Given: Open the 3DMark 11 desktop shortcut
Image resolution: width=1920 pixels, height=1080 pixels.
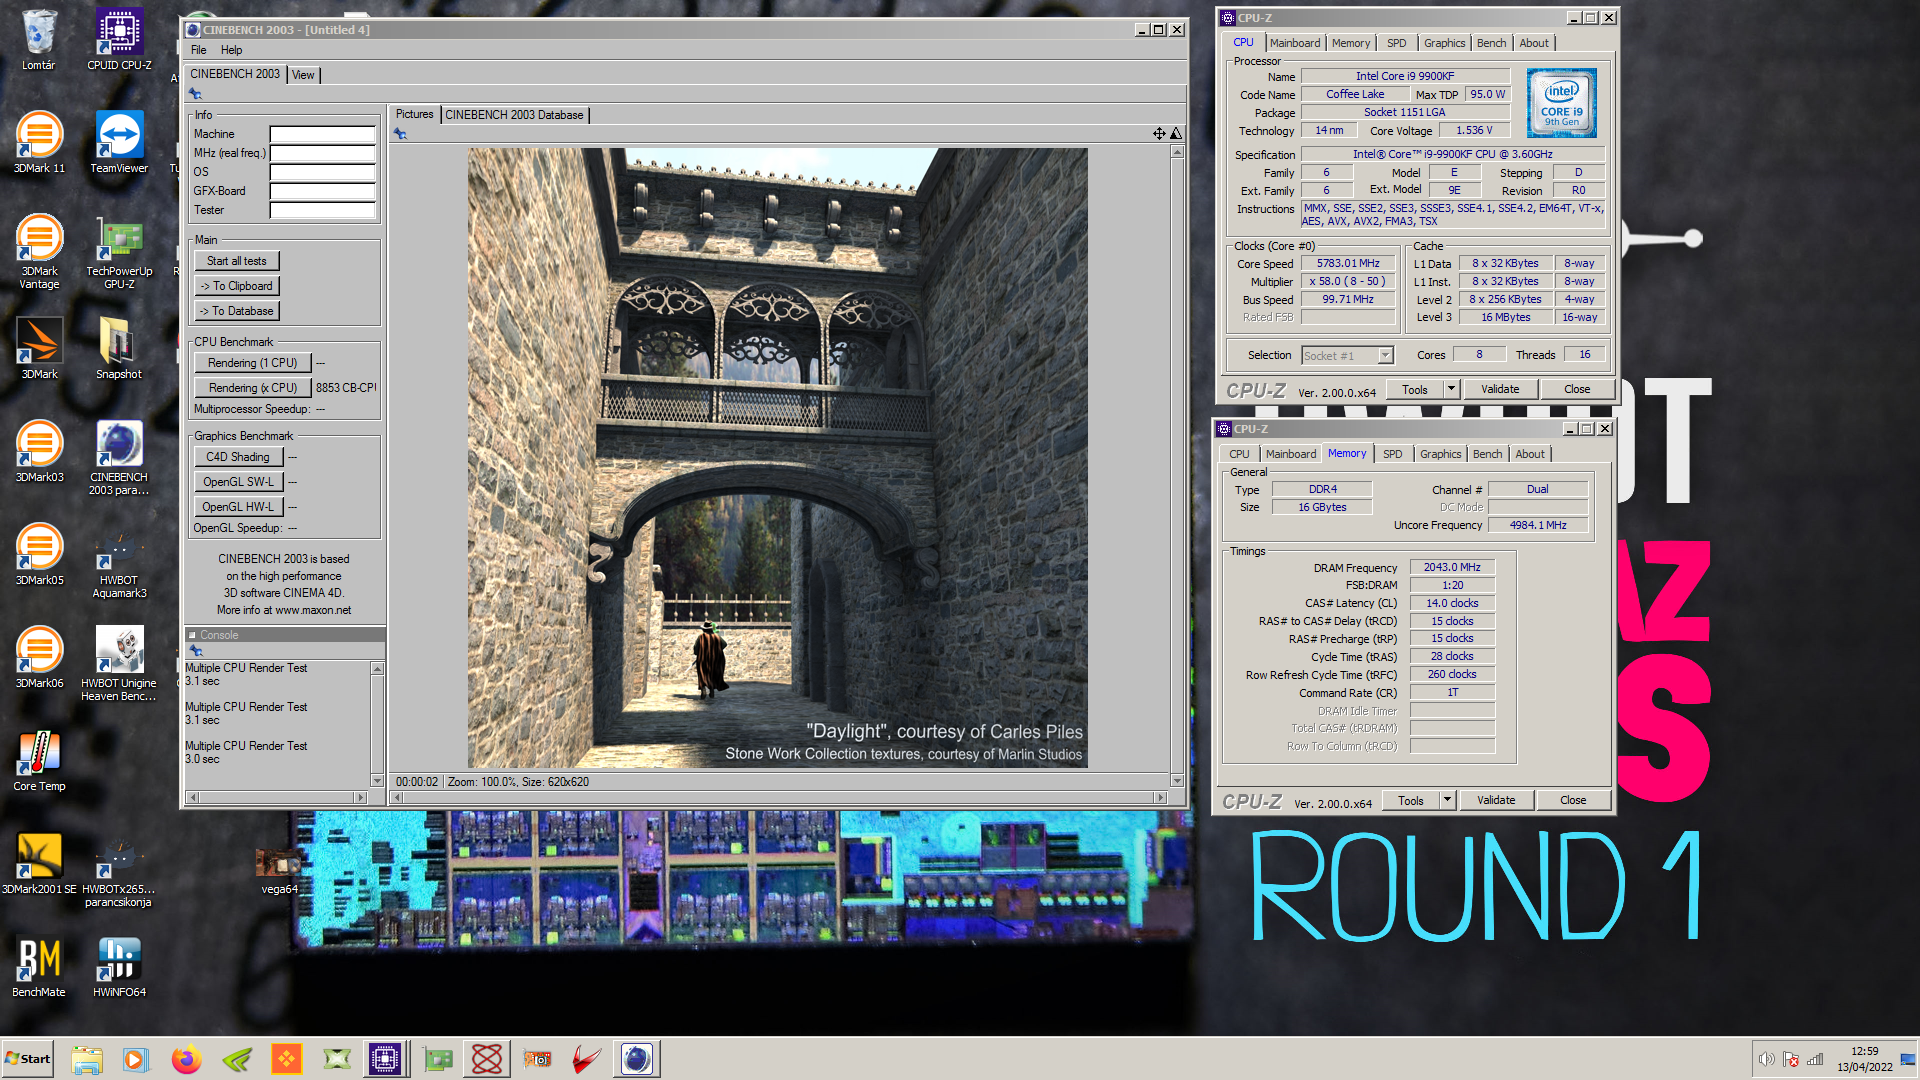Looking at the screenshot, I should click(39, 143).
